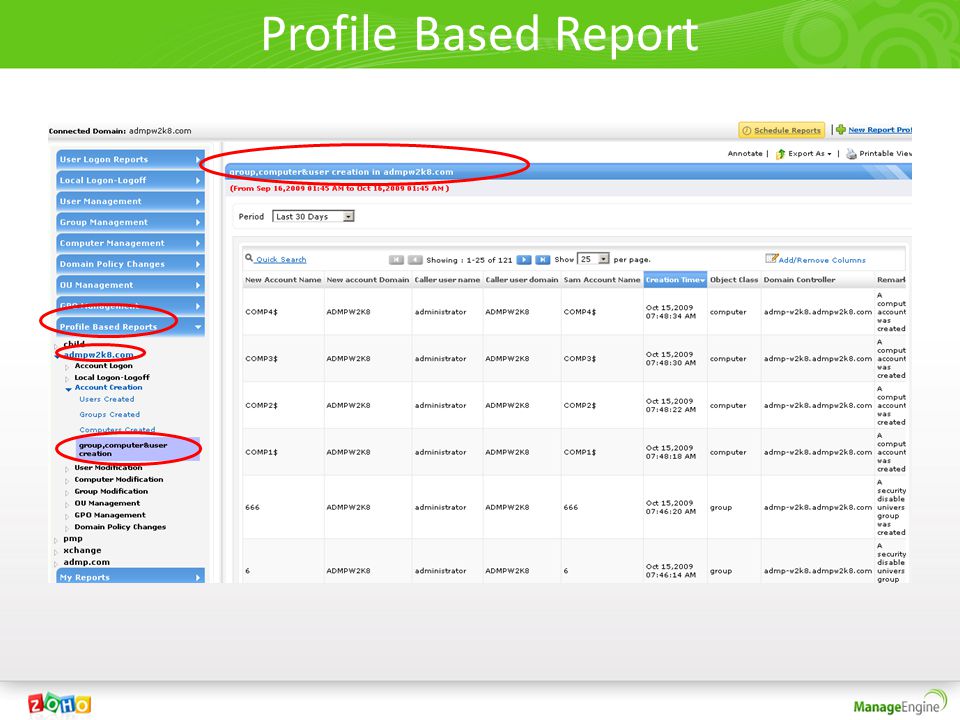
Task: Click the green plus New Report Profile icon
Action: pyautogui.click(x=841, y=130)
